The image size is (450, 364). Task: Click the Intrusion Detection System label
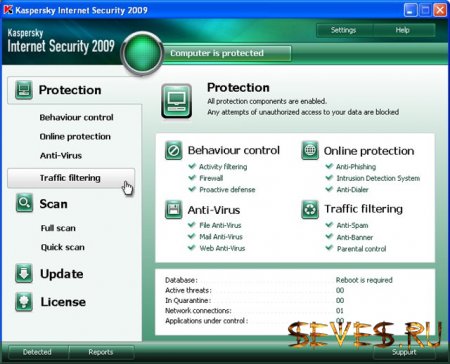(x=378, y=178)
